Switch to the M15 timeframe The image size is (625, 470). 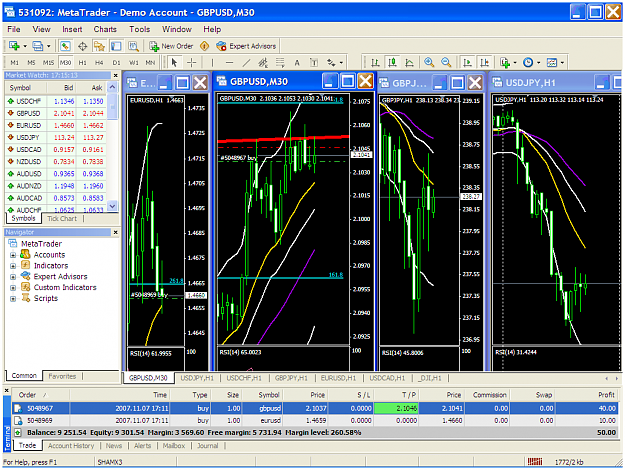pyautogui.click(x=48, y=63)
